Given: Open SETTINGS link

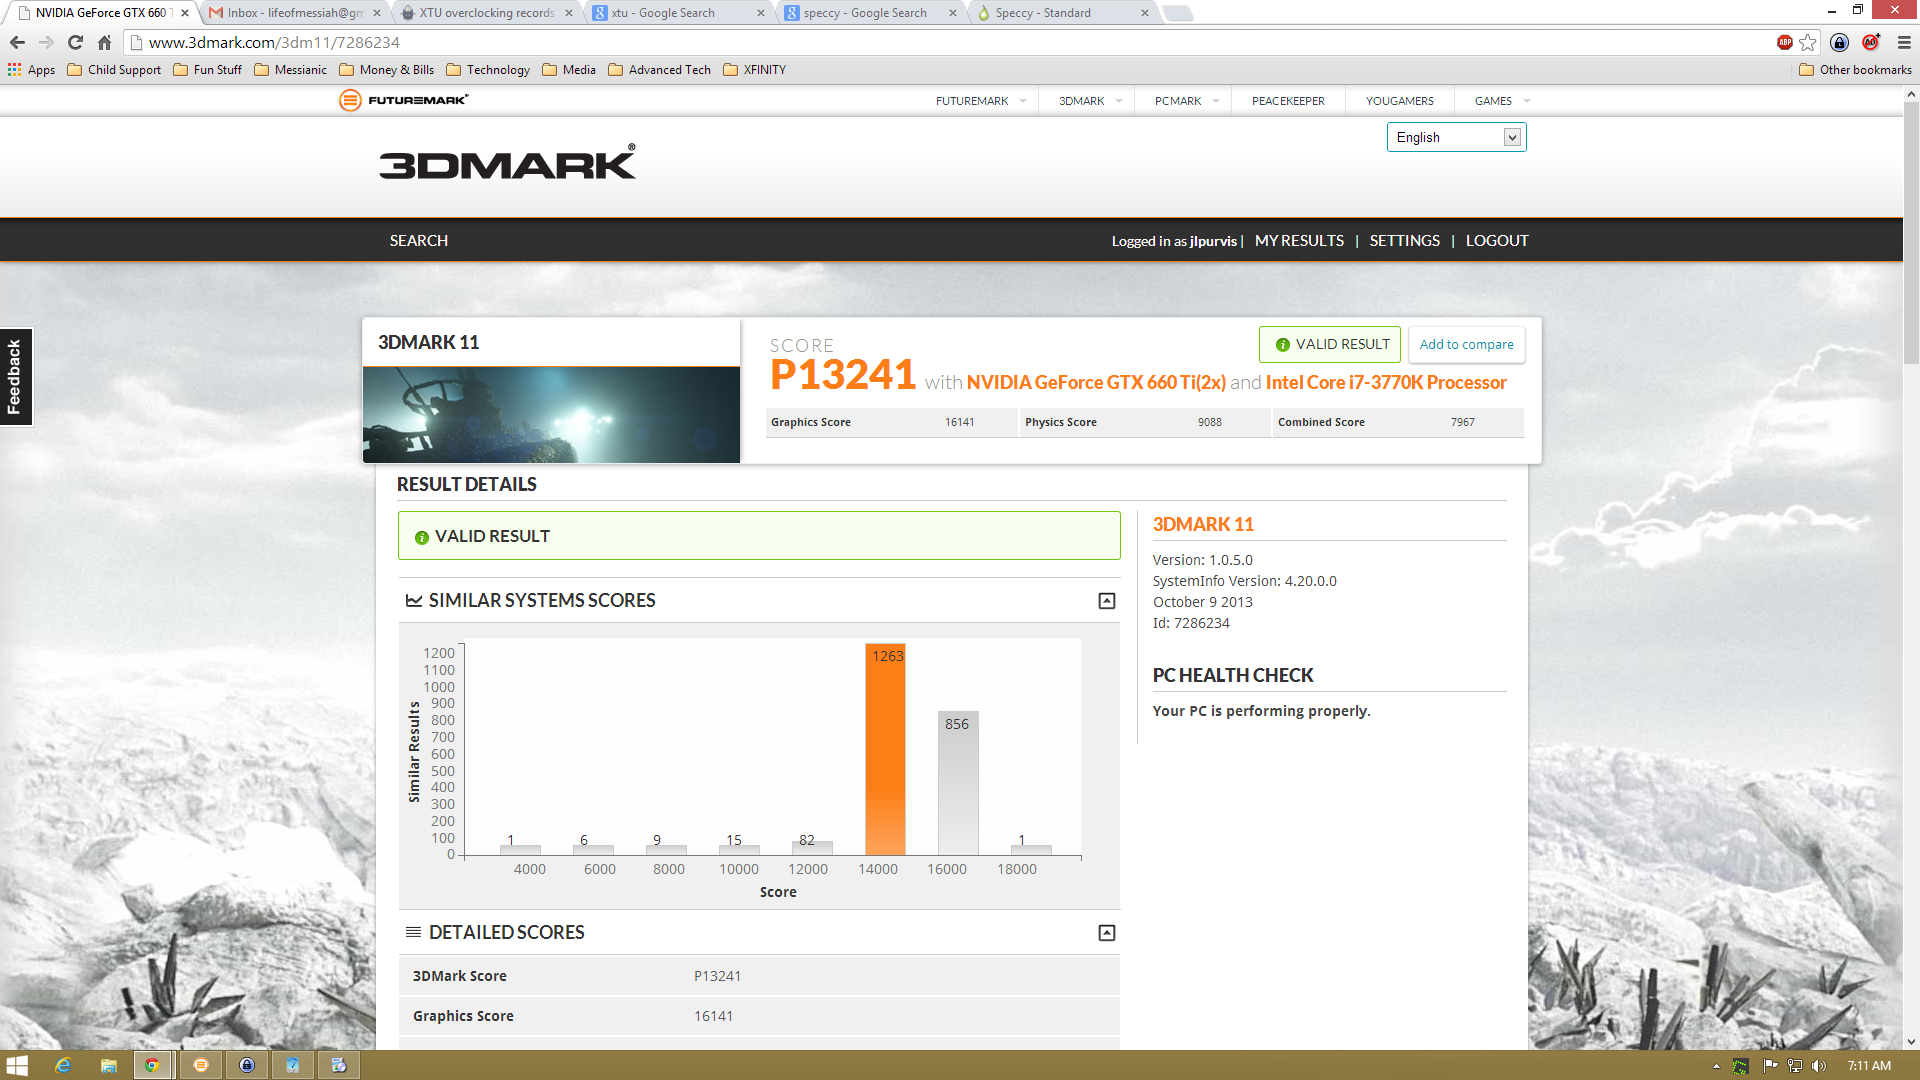Looking at the screenshot, I should click(1404, 241).
